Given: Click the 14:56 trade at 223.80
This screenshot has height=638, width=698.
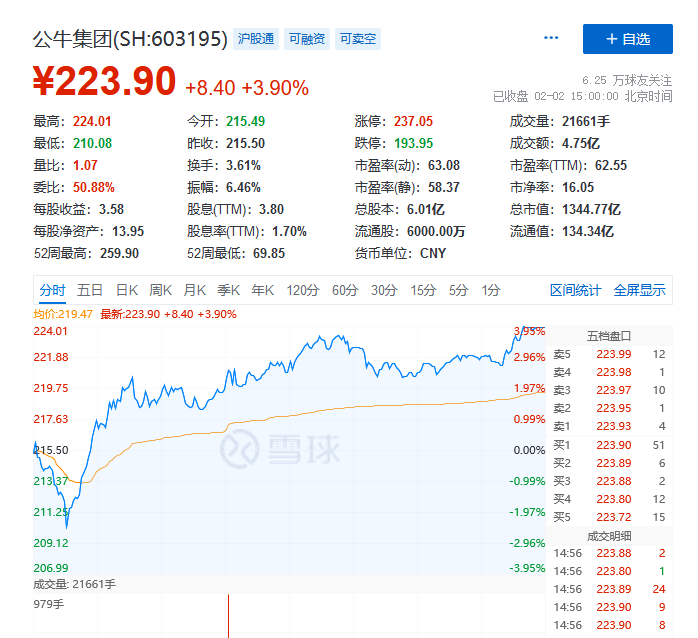Looking at the screenshot, I should (609, 571).
